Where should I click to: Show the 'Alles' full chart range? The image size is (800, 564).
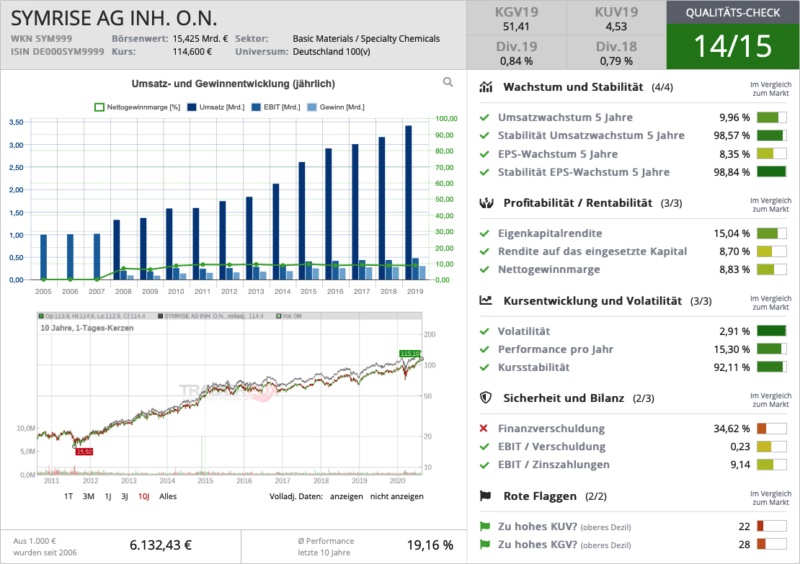(168, 496)
